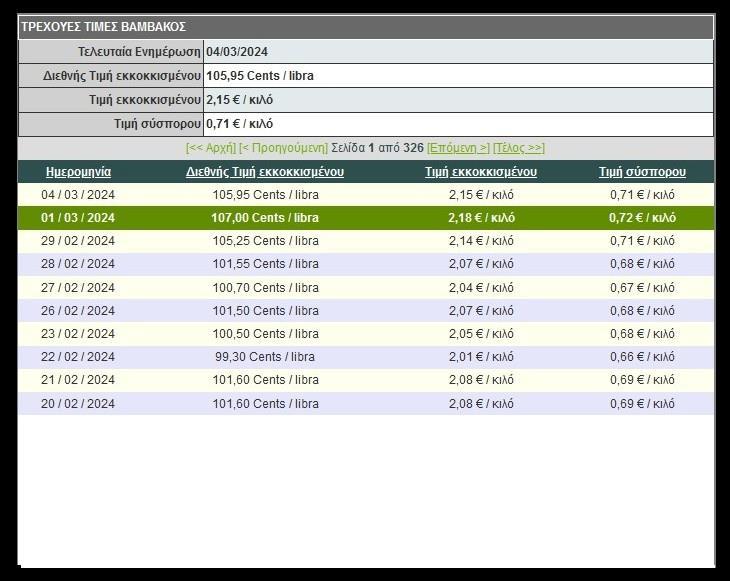730x581 pixels.
Task: Select the highlighted 01 / 03 / 2024 row date
Action: click(78, 218)
